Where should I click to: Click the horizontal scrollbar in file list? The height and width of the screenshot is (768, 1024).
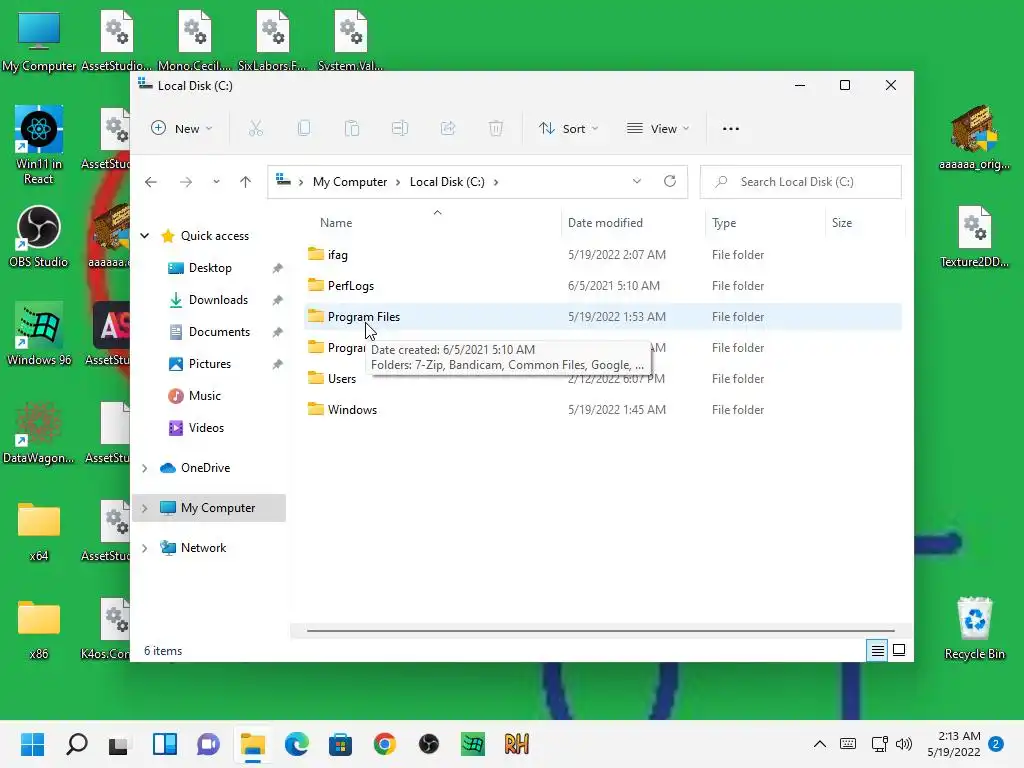[x=600, y=631]
